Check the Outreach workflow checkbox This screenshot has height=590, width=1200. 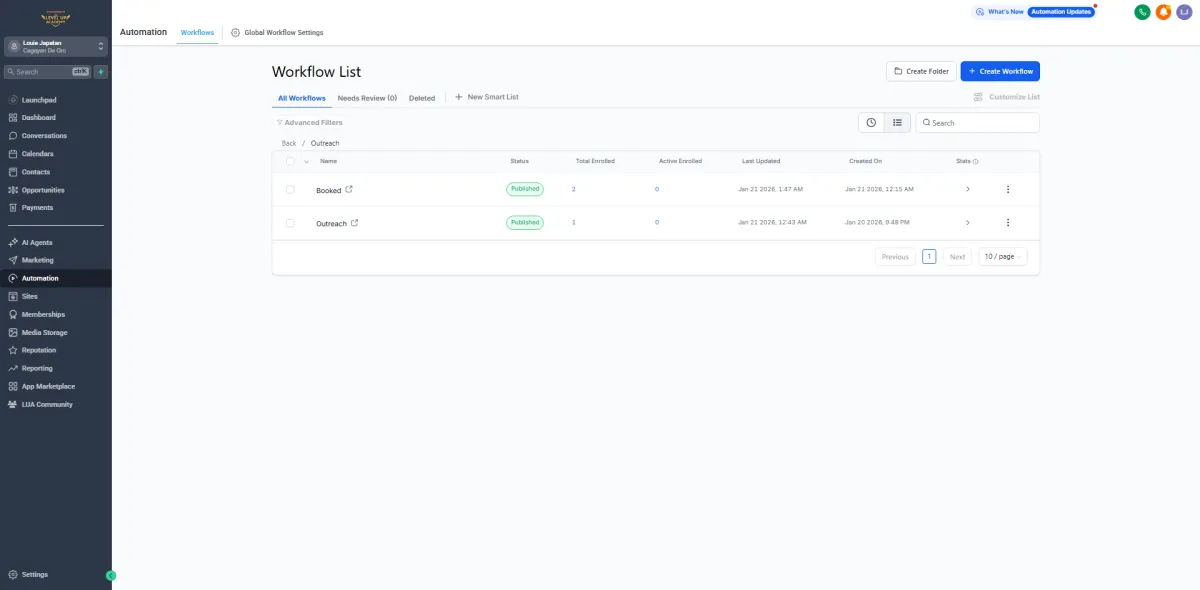point(290,223)
